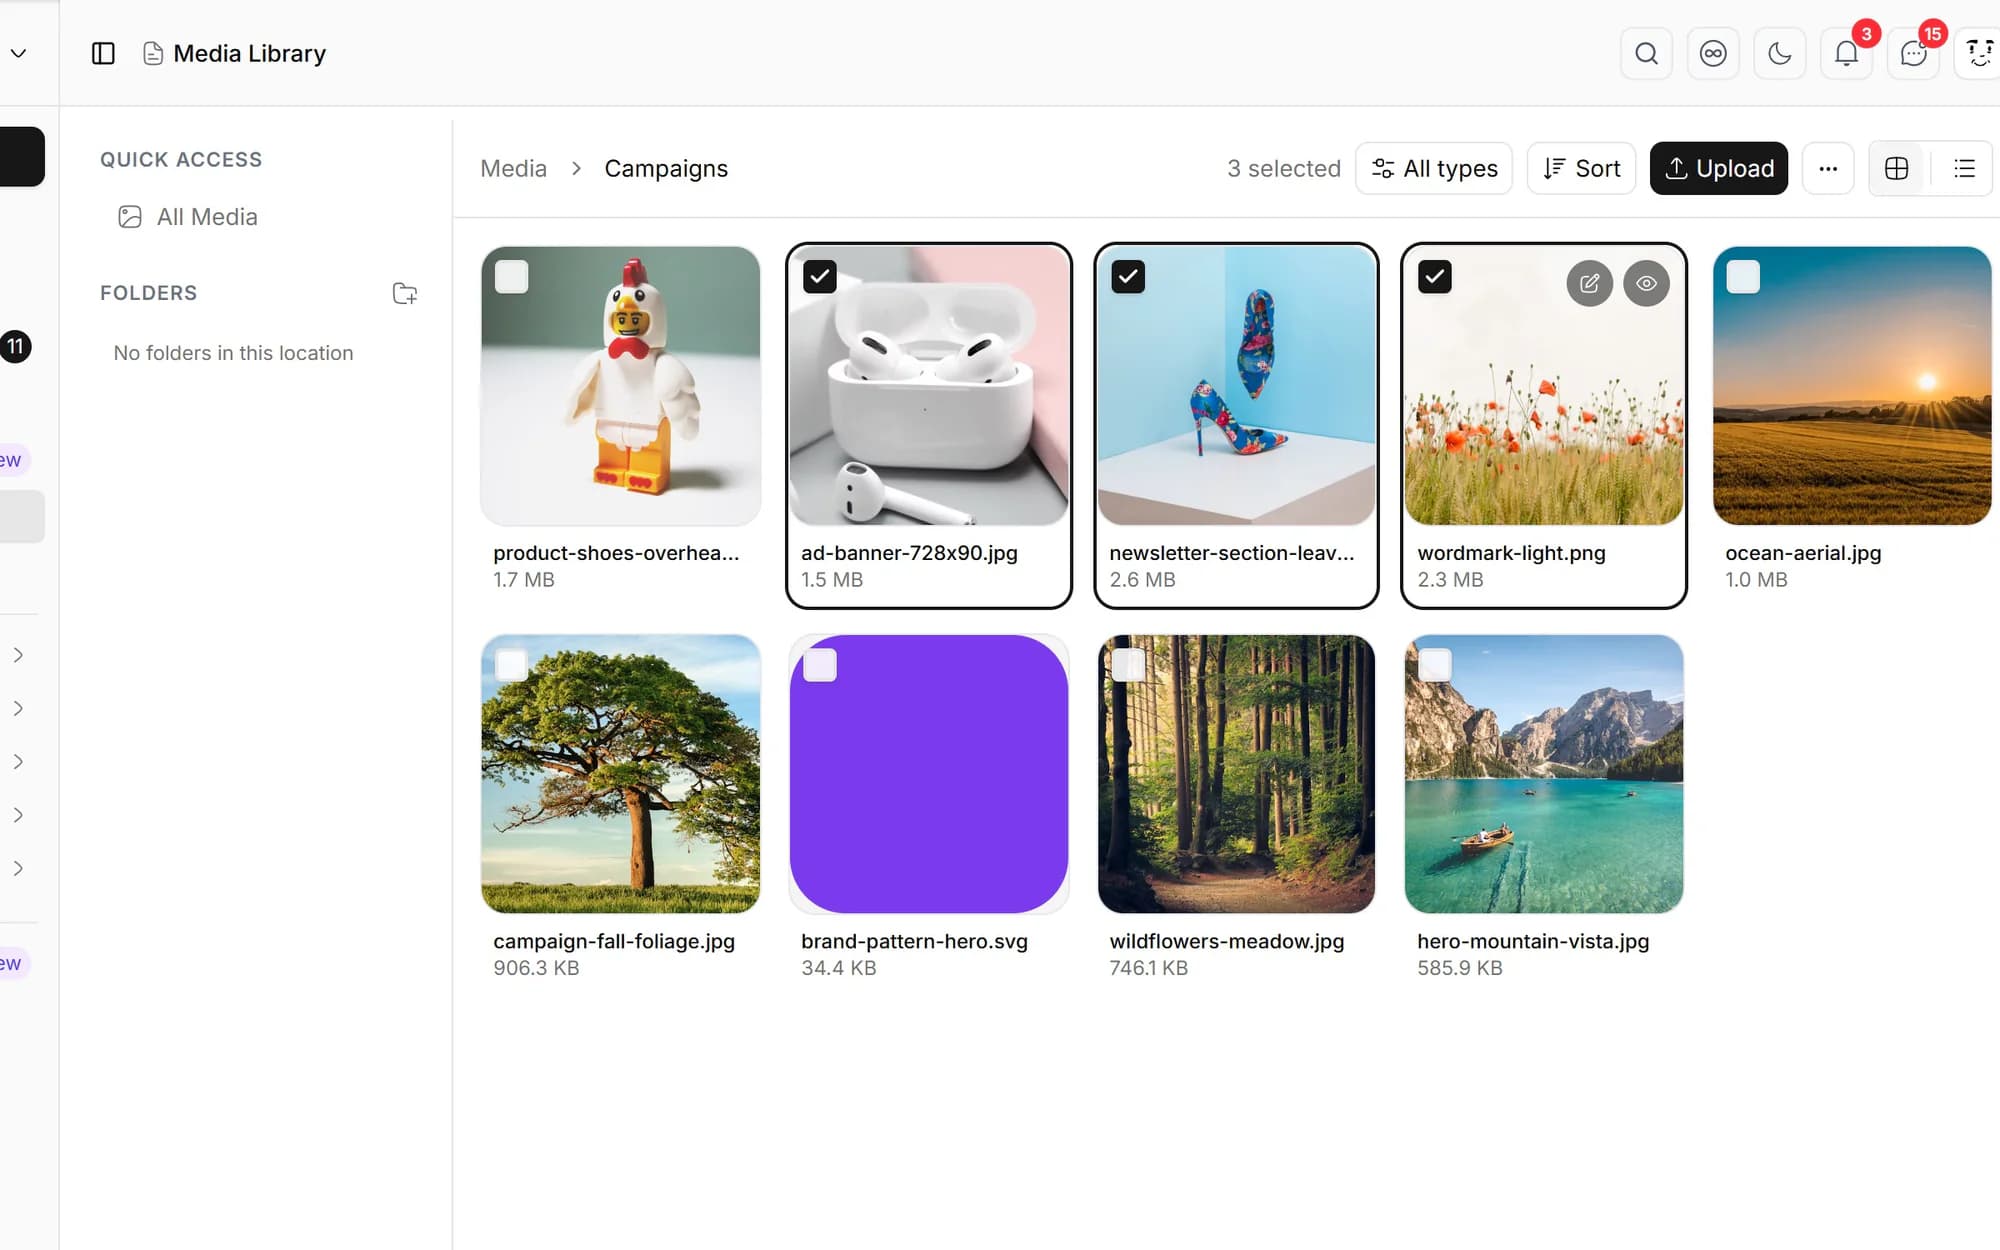Open the wildflowers-meadow forest thumbnail

(1236, 774)
